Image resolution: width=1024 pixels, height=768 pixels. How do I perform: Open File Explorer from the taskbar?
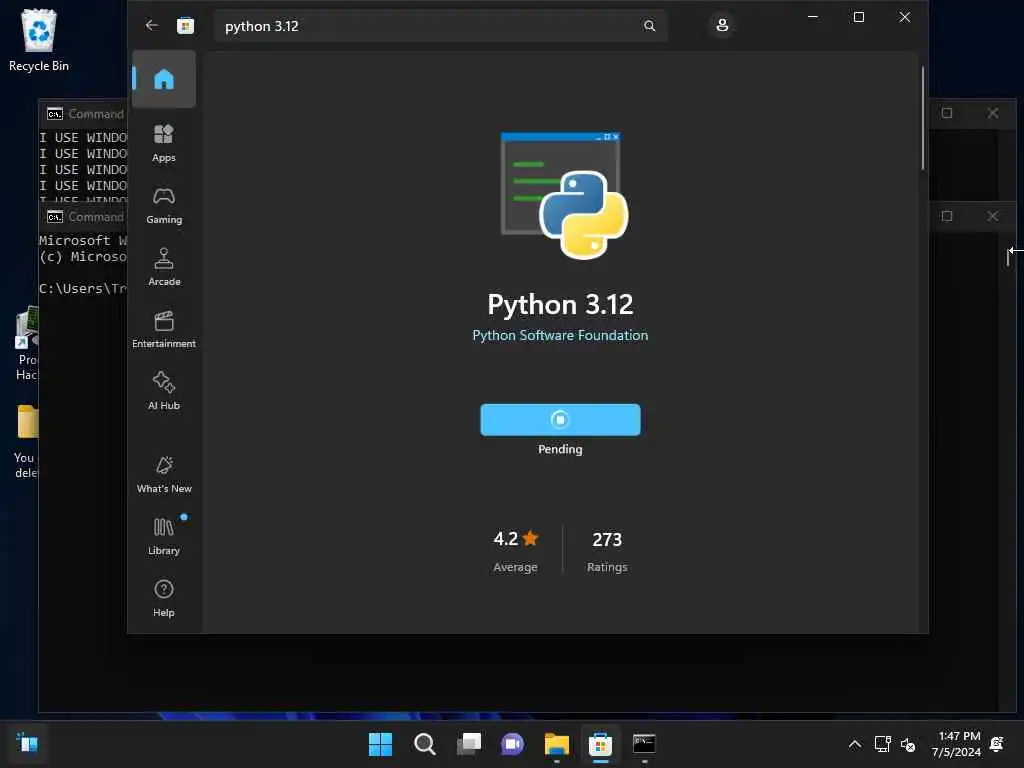556,744
